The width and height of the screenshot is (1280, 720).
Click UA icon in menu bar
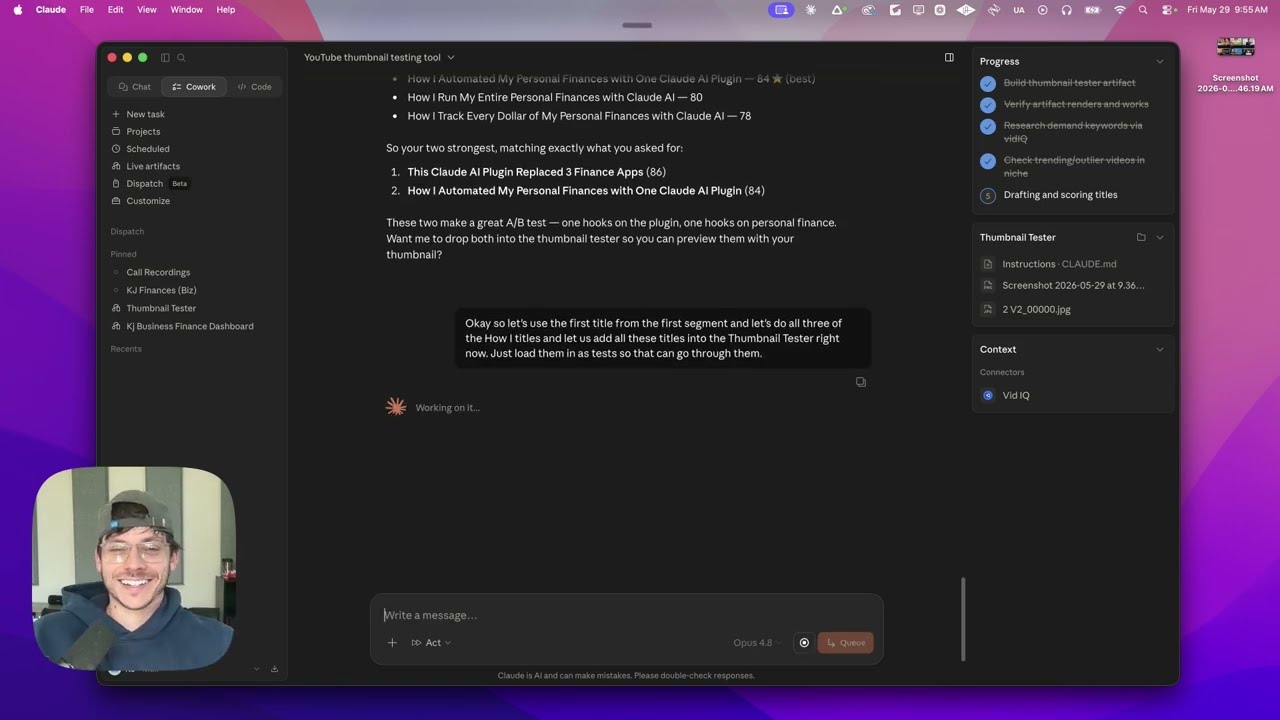1019,10
